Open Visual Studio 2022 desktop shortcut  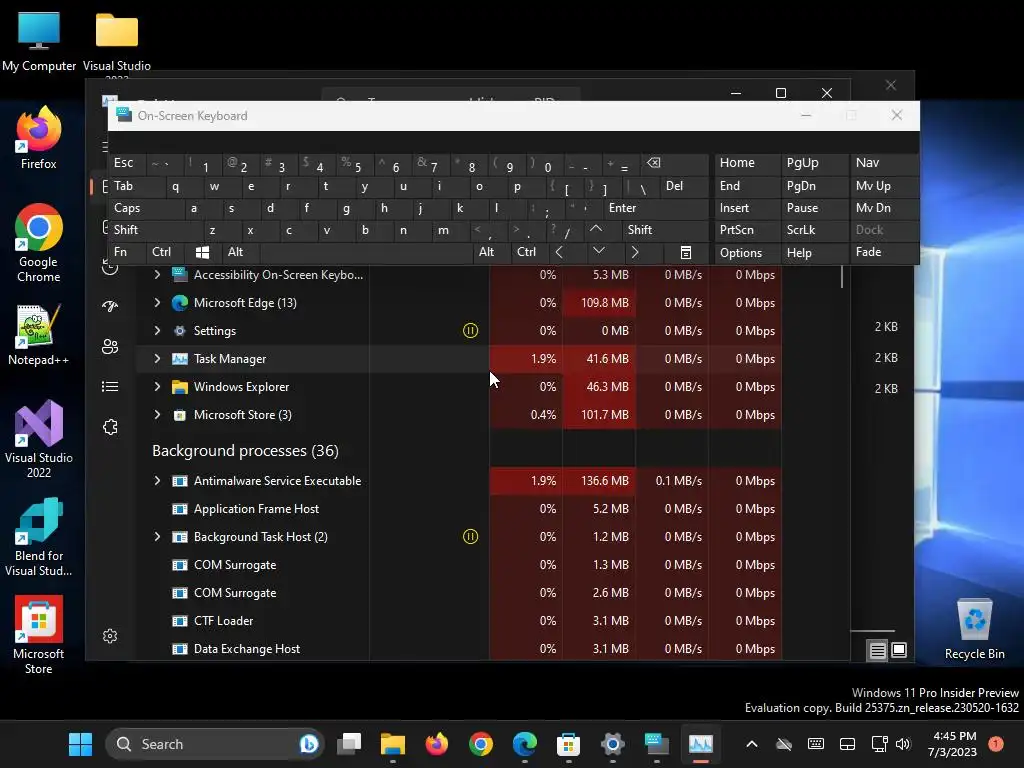click(39, 439)
